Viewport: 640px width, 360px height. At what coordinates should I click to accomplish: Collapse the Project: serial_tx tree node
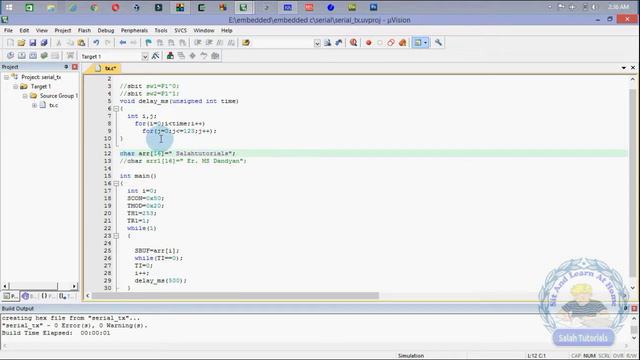coord(6,77)
